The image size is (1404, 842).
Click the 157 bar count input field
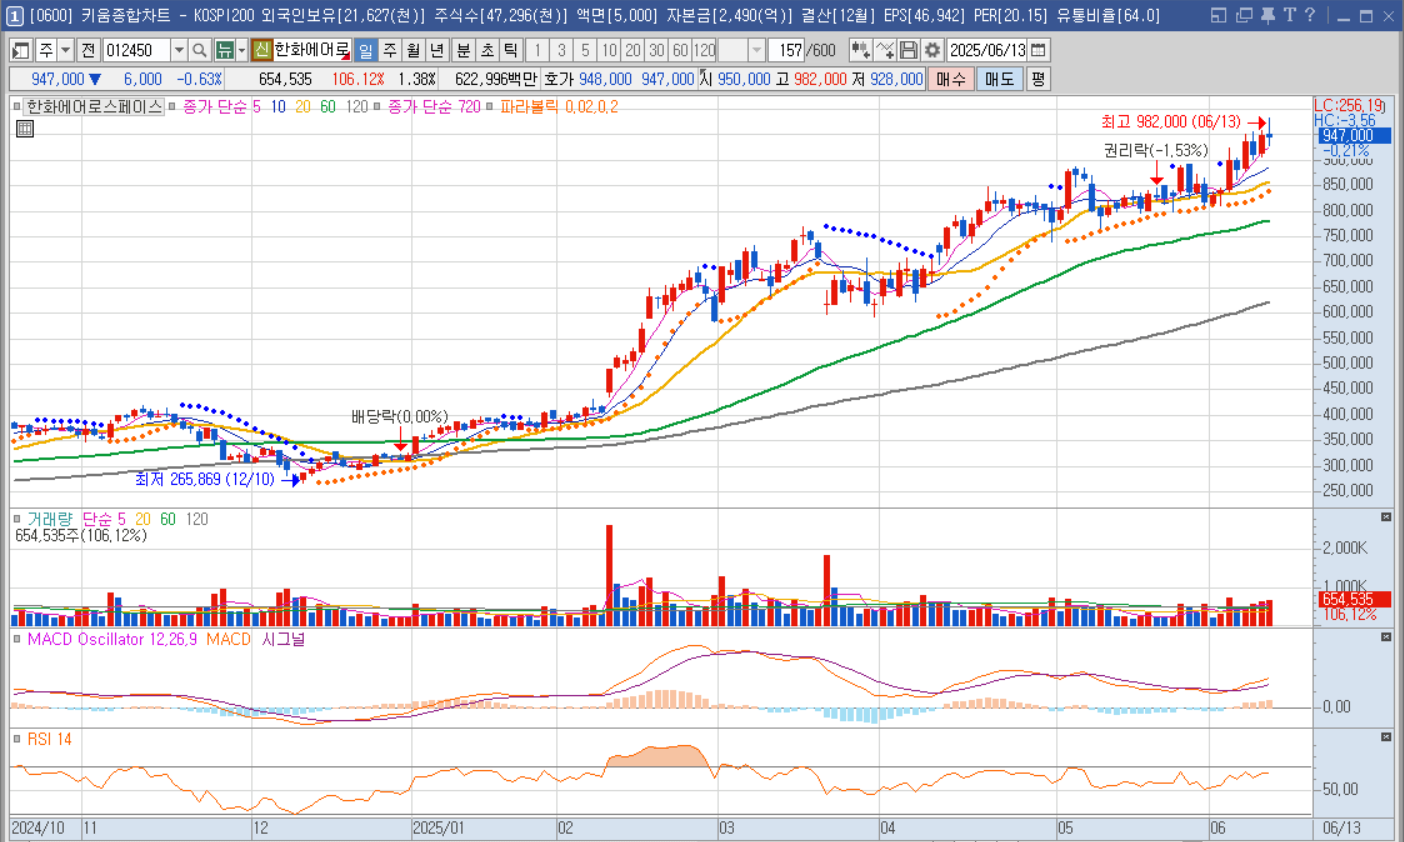787,50
